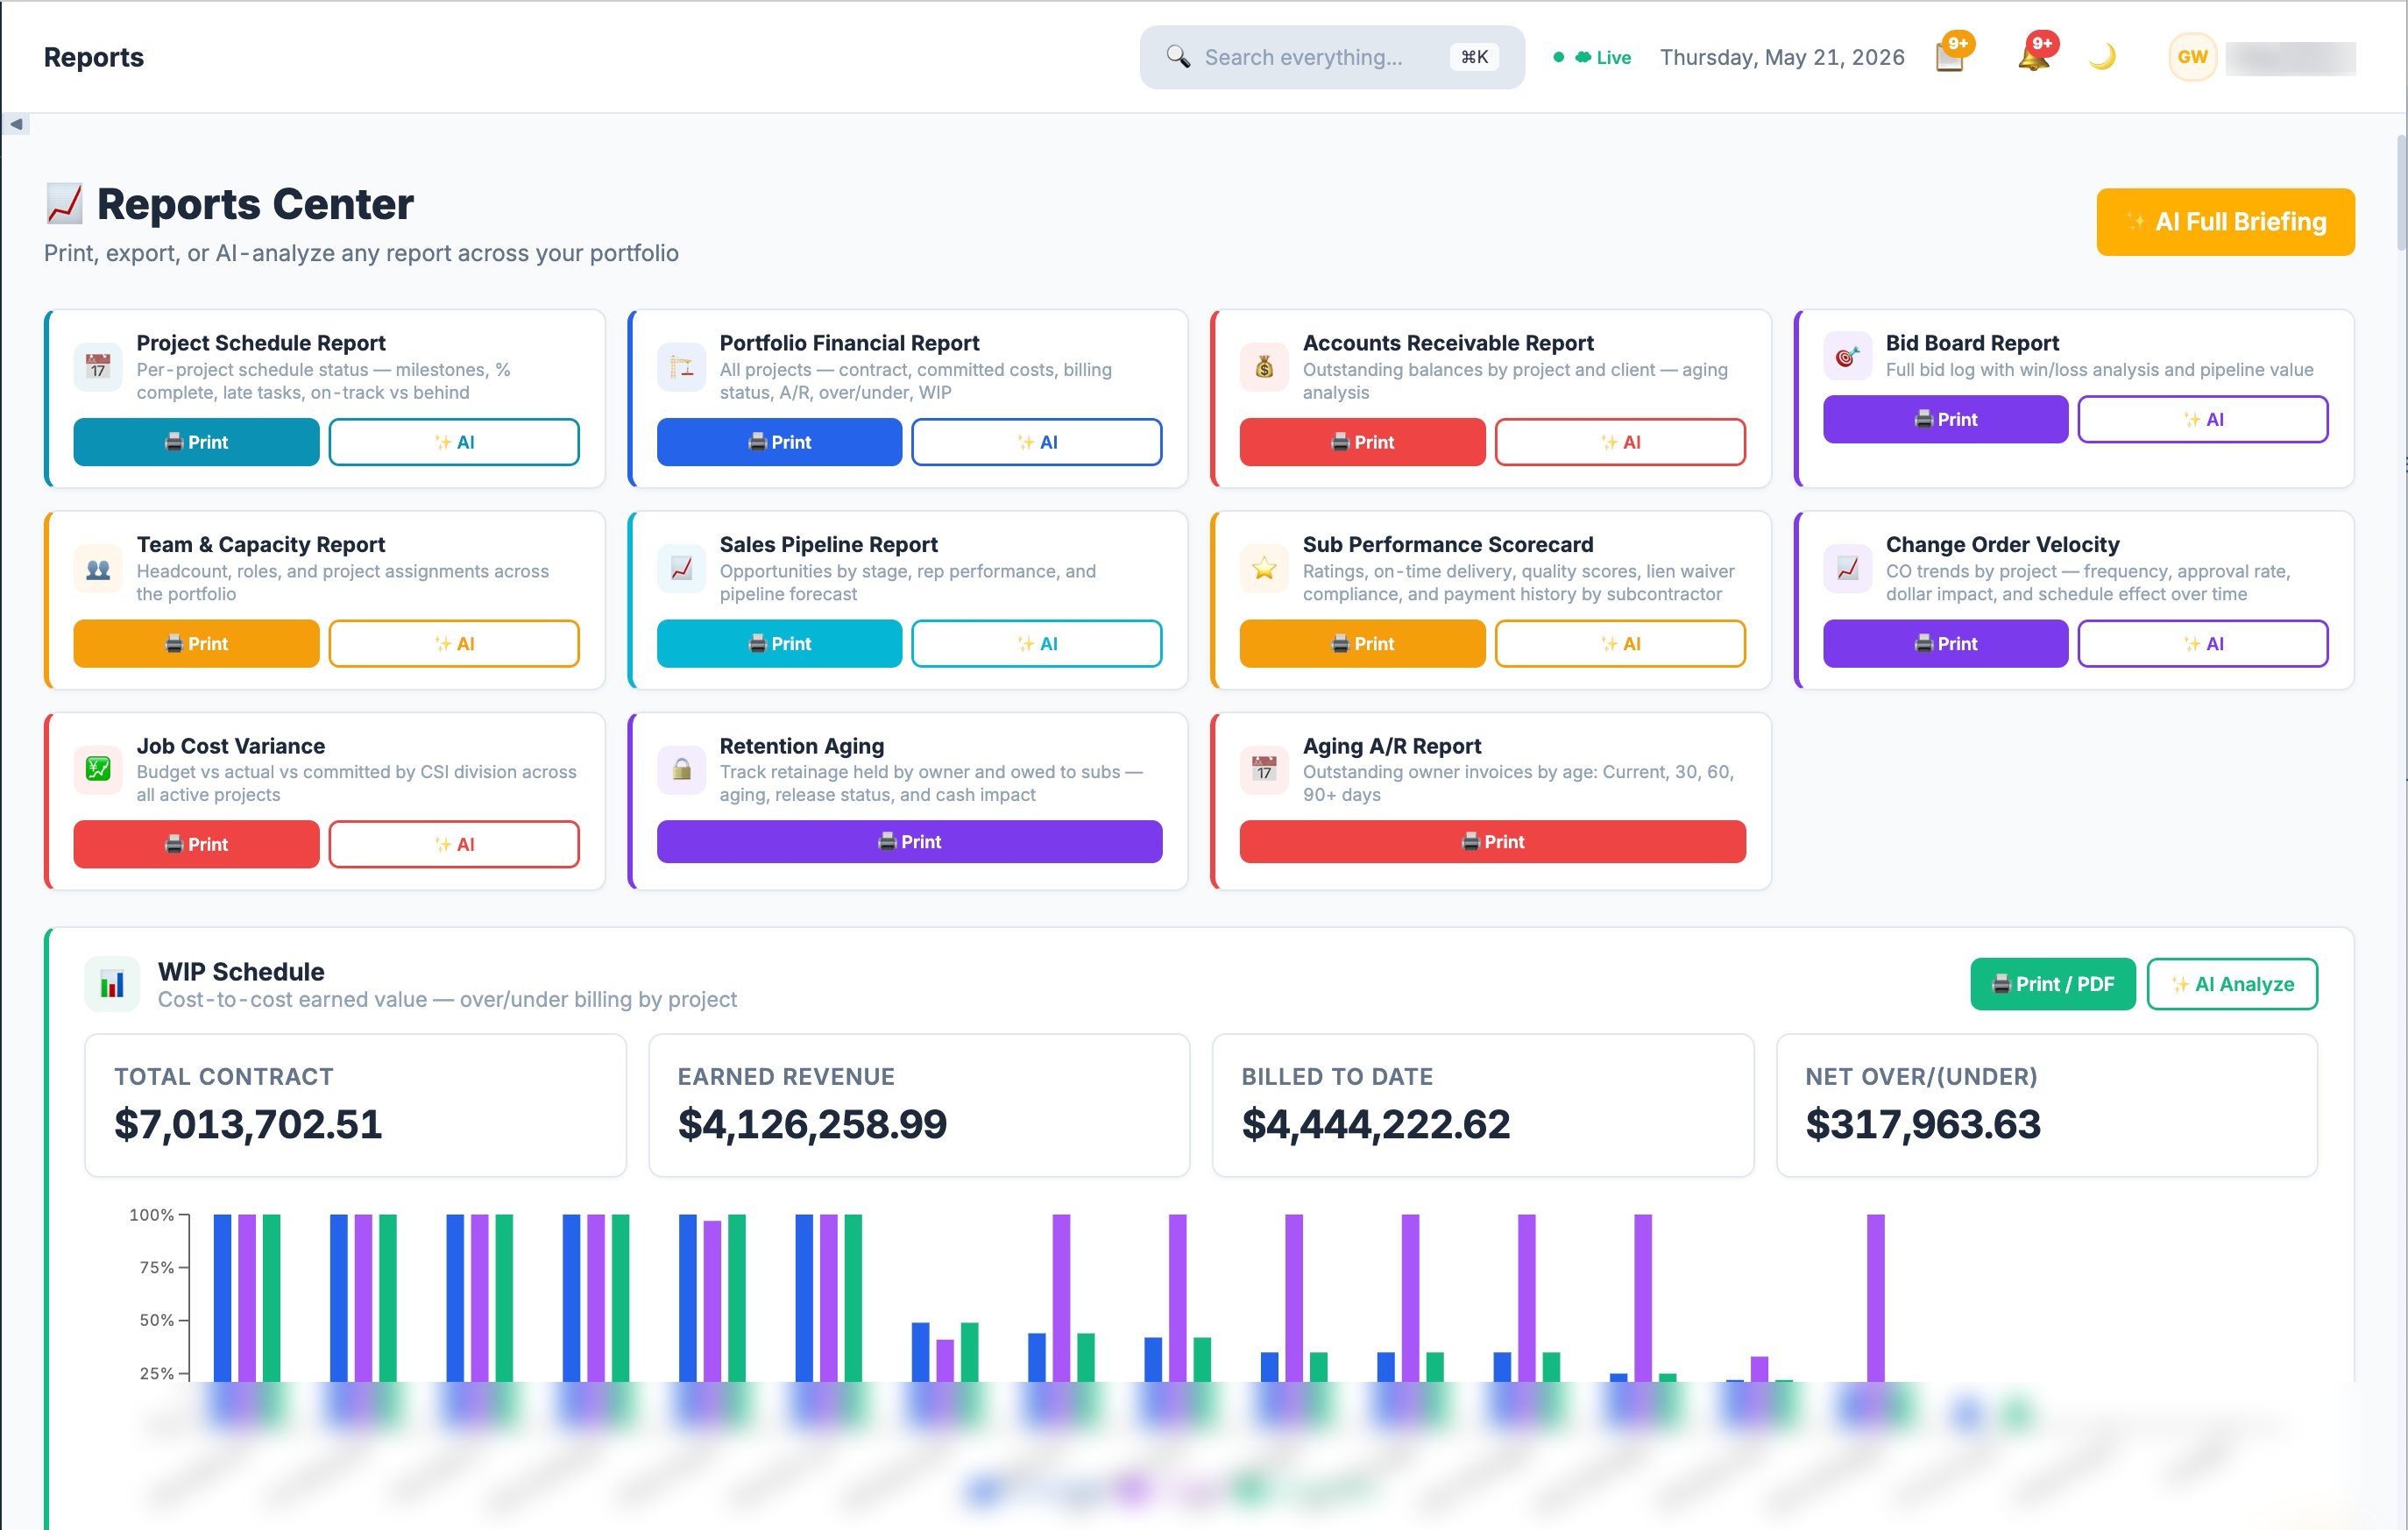The image size is (2408, 1530).
Task: Click the Search everything field
Action: coord(1331,57)
